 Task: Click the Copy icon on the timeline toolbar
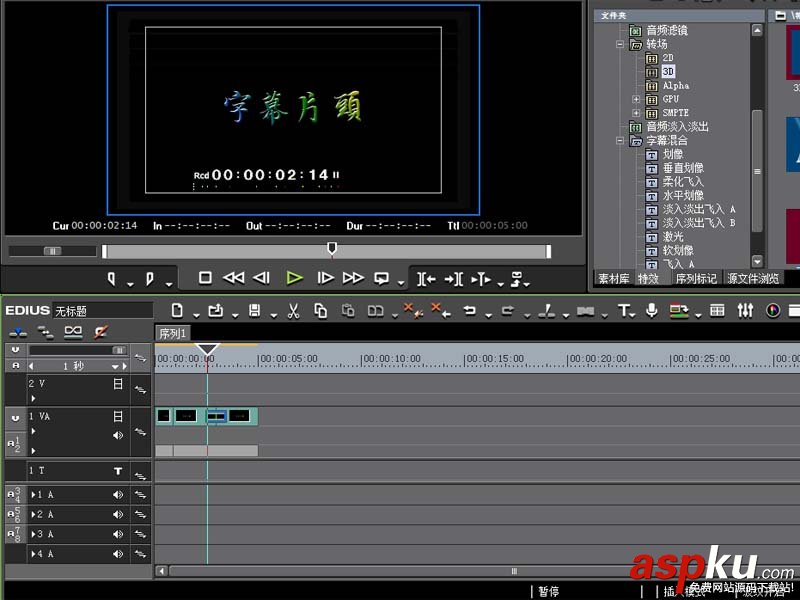(x=322, y=311)
